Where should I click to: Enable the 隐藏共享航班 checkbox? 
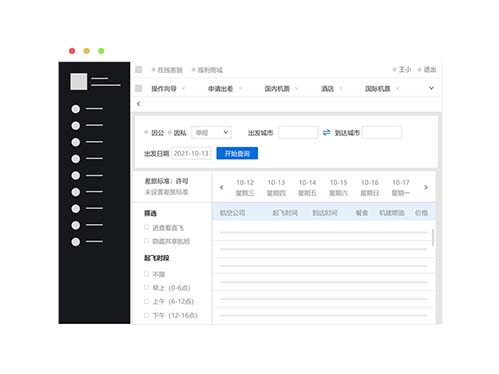pyautogui.click(x=146, y=241)
